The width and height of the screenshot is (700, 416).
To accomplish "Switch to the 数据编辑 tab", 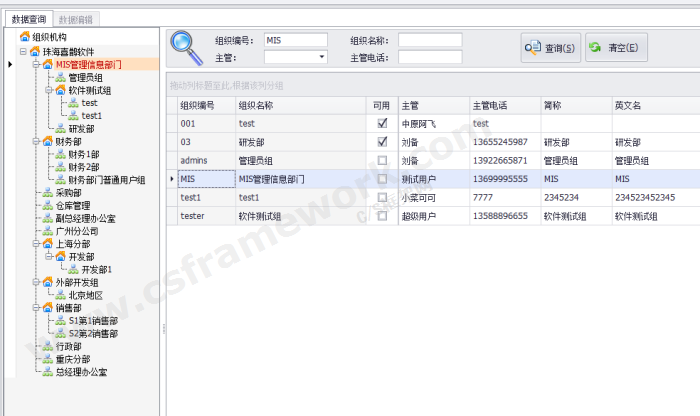I will click(x=77, y=19).
